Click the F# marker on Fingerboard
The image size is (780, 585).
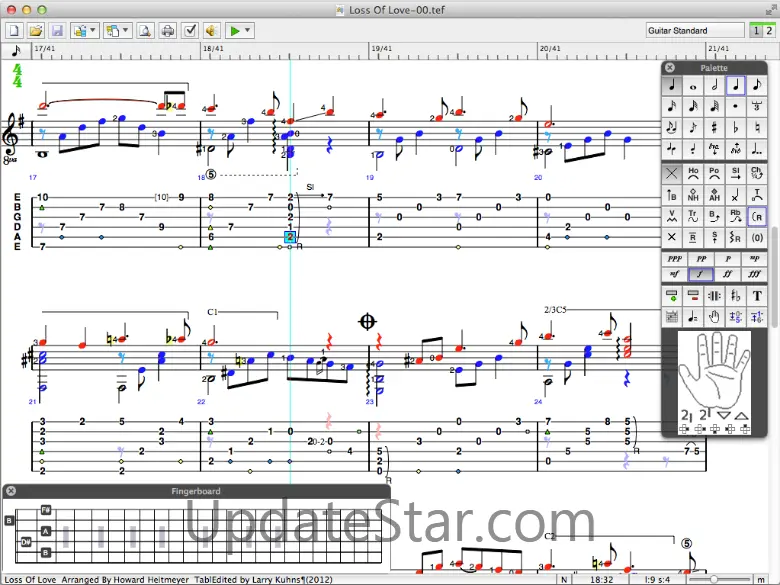coord(46,510)
